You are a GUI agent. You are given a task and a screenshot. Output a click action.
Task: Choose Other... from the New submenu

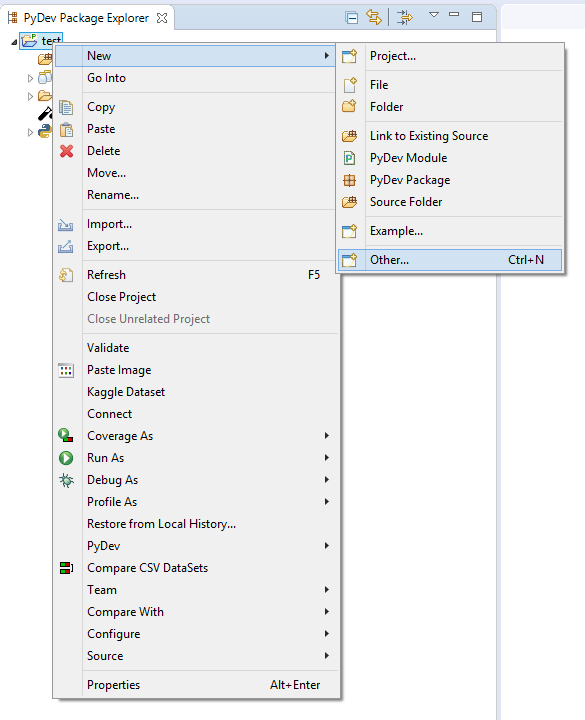tap(450, 260)
